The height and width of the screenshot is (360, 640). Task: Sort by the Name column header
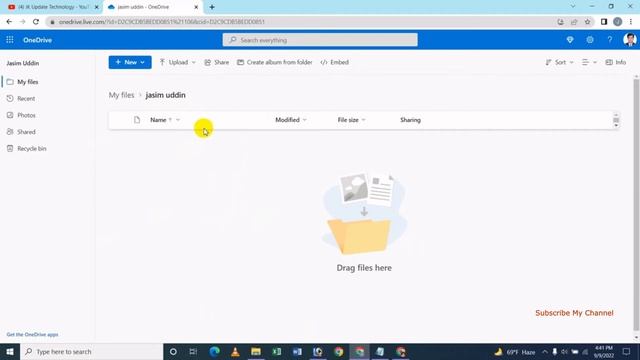[x=158, y=120]
